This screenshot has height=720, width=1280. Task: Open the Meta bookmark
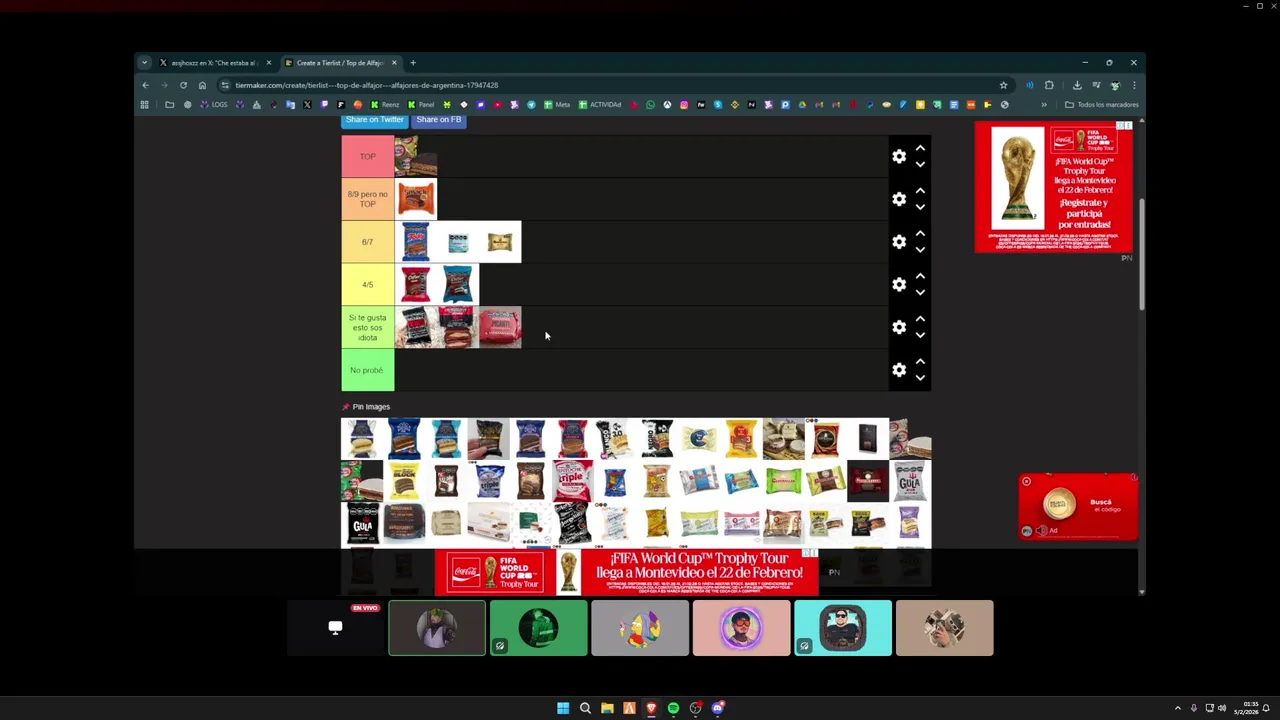pyautogui.click(x=557, y=104)
